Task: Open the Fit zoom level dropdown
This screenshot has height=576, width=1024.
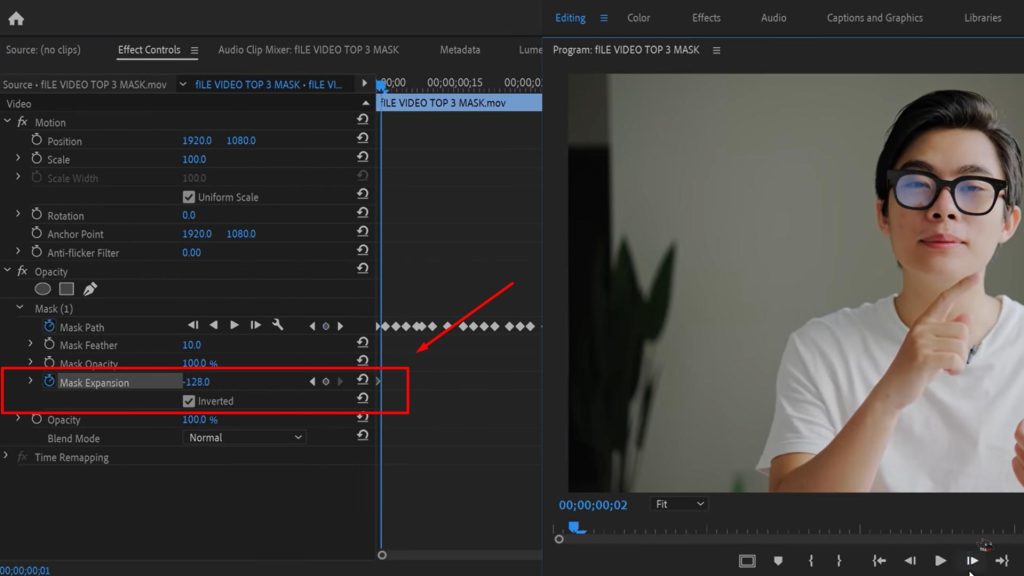Action: pos(679,503)
